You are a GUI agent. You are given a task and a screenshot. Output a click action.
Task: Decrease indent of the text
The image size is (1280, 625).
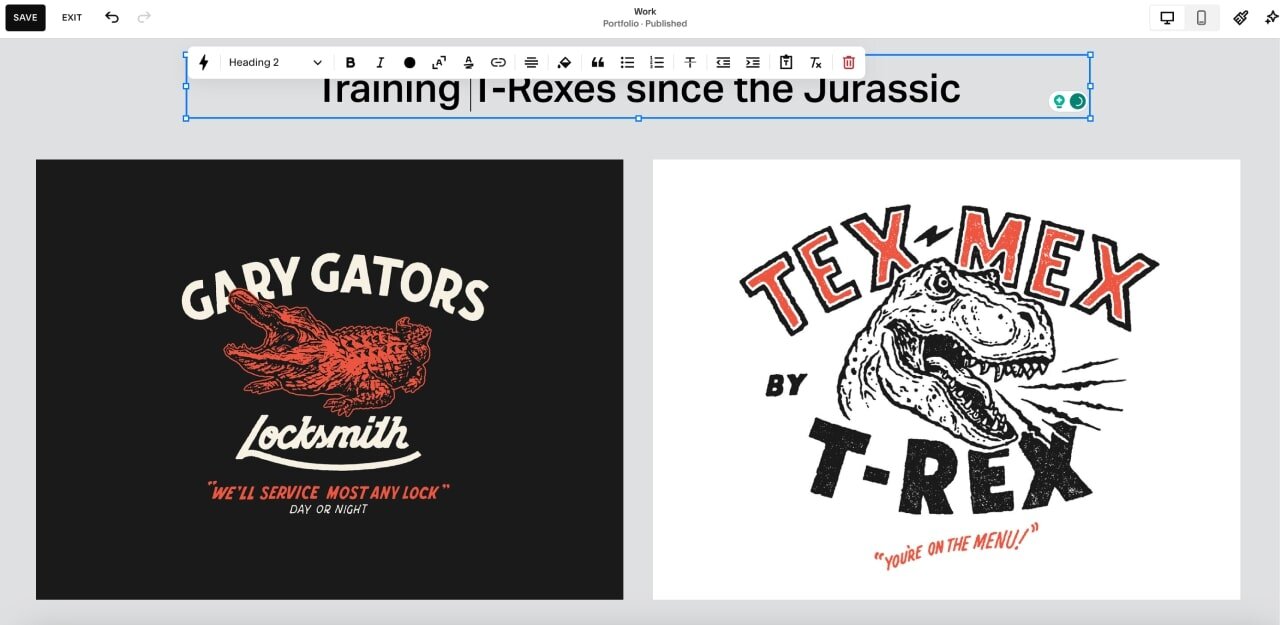(x=723, y=62)
